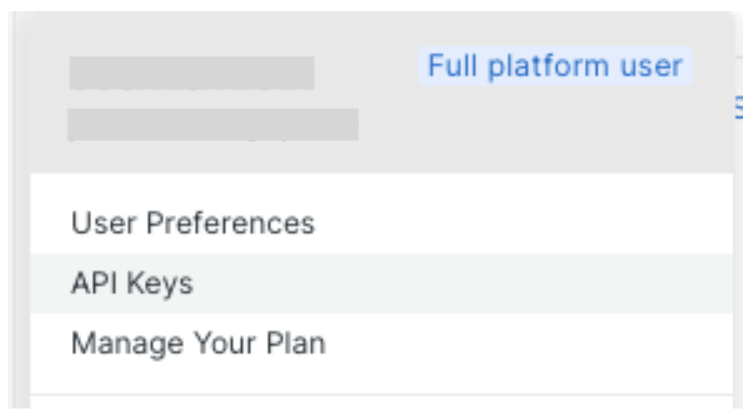Click the partial blue link at right edge
Image resolution: width=754 pixels, height=420 pixels.
[x=738, y=107]
